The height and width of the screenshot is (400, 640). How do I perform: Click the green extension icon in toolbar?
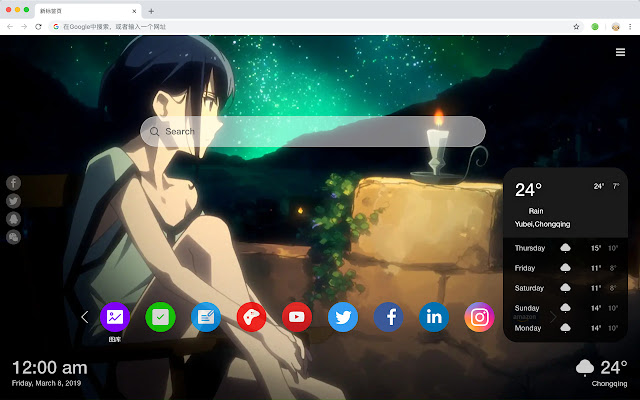(x=595, y=27)
